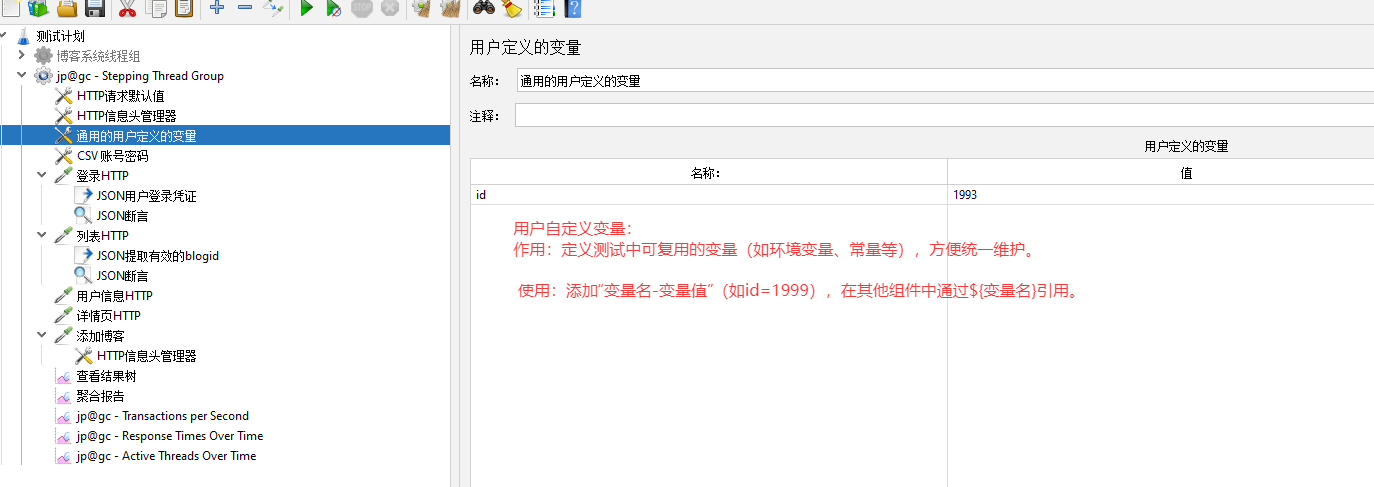Select JSON提取有效的blogid extractor
This screenshot has width=1374, height=487.
(x=157, y=256)
